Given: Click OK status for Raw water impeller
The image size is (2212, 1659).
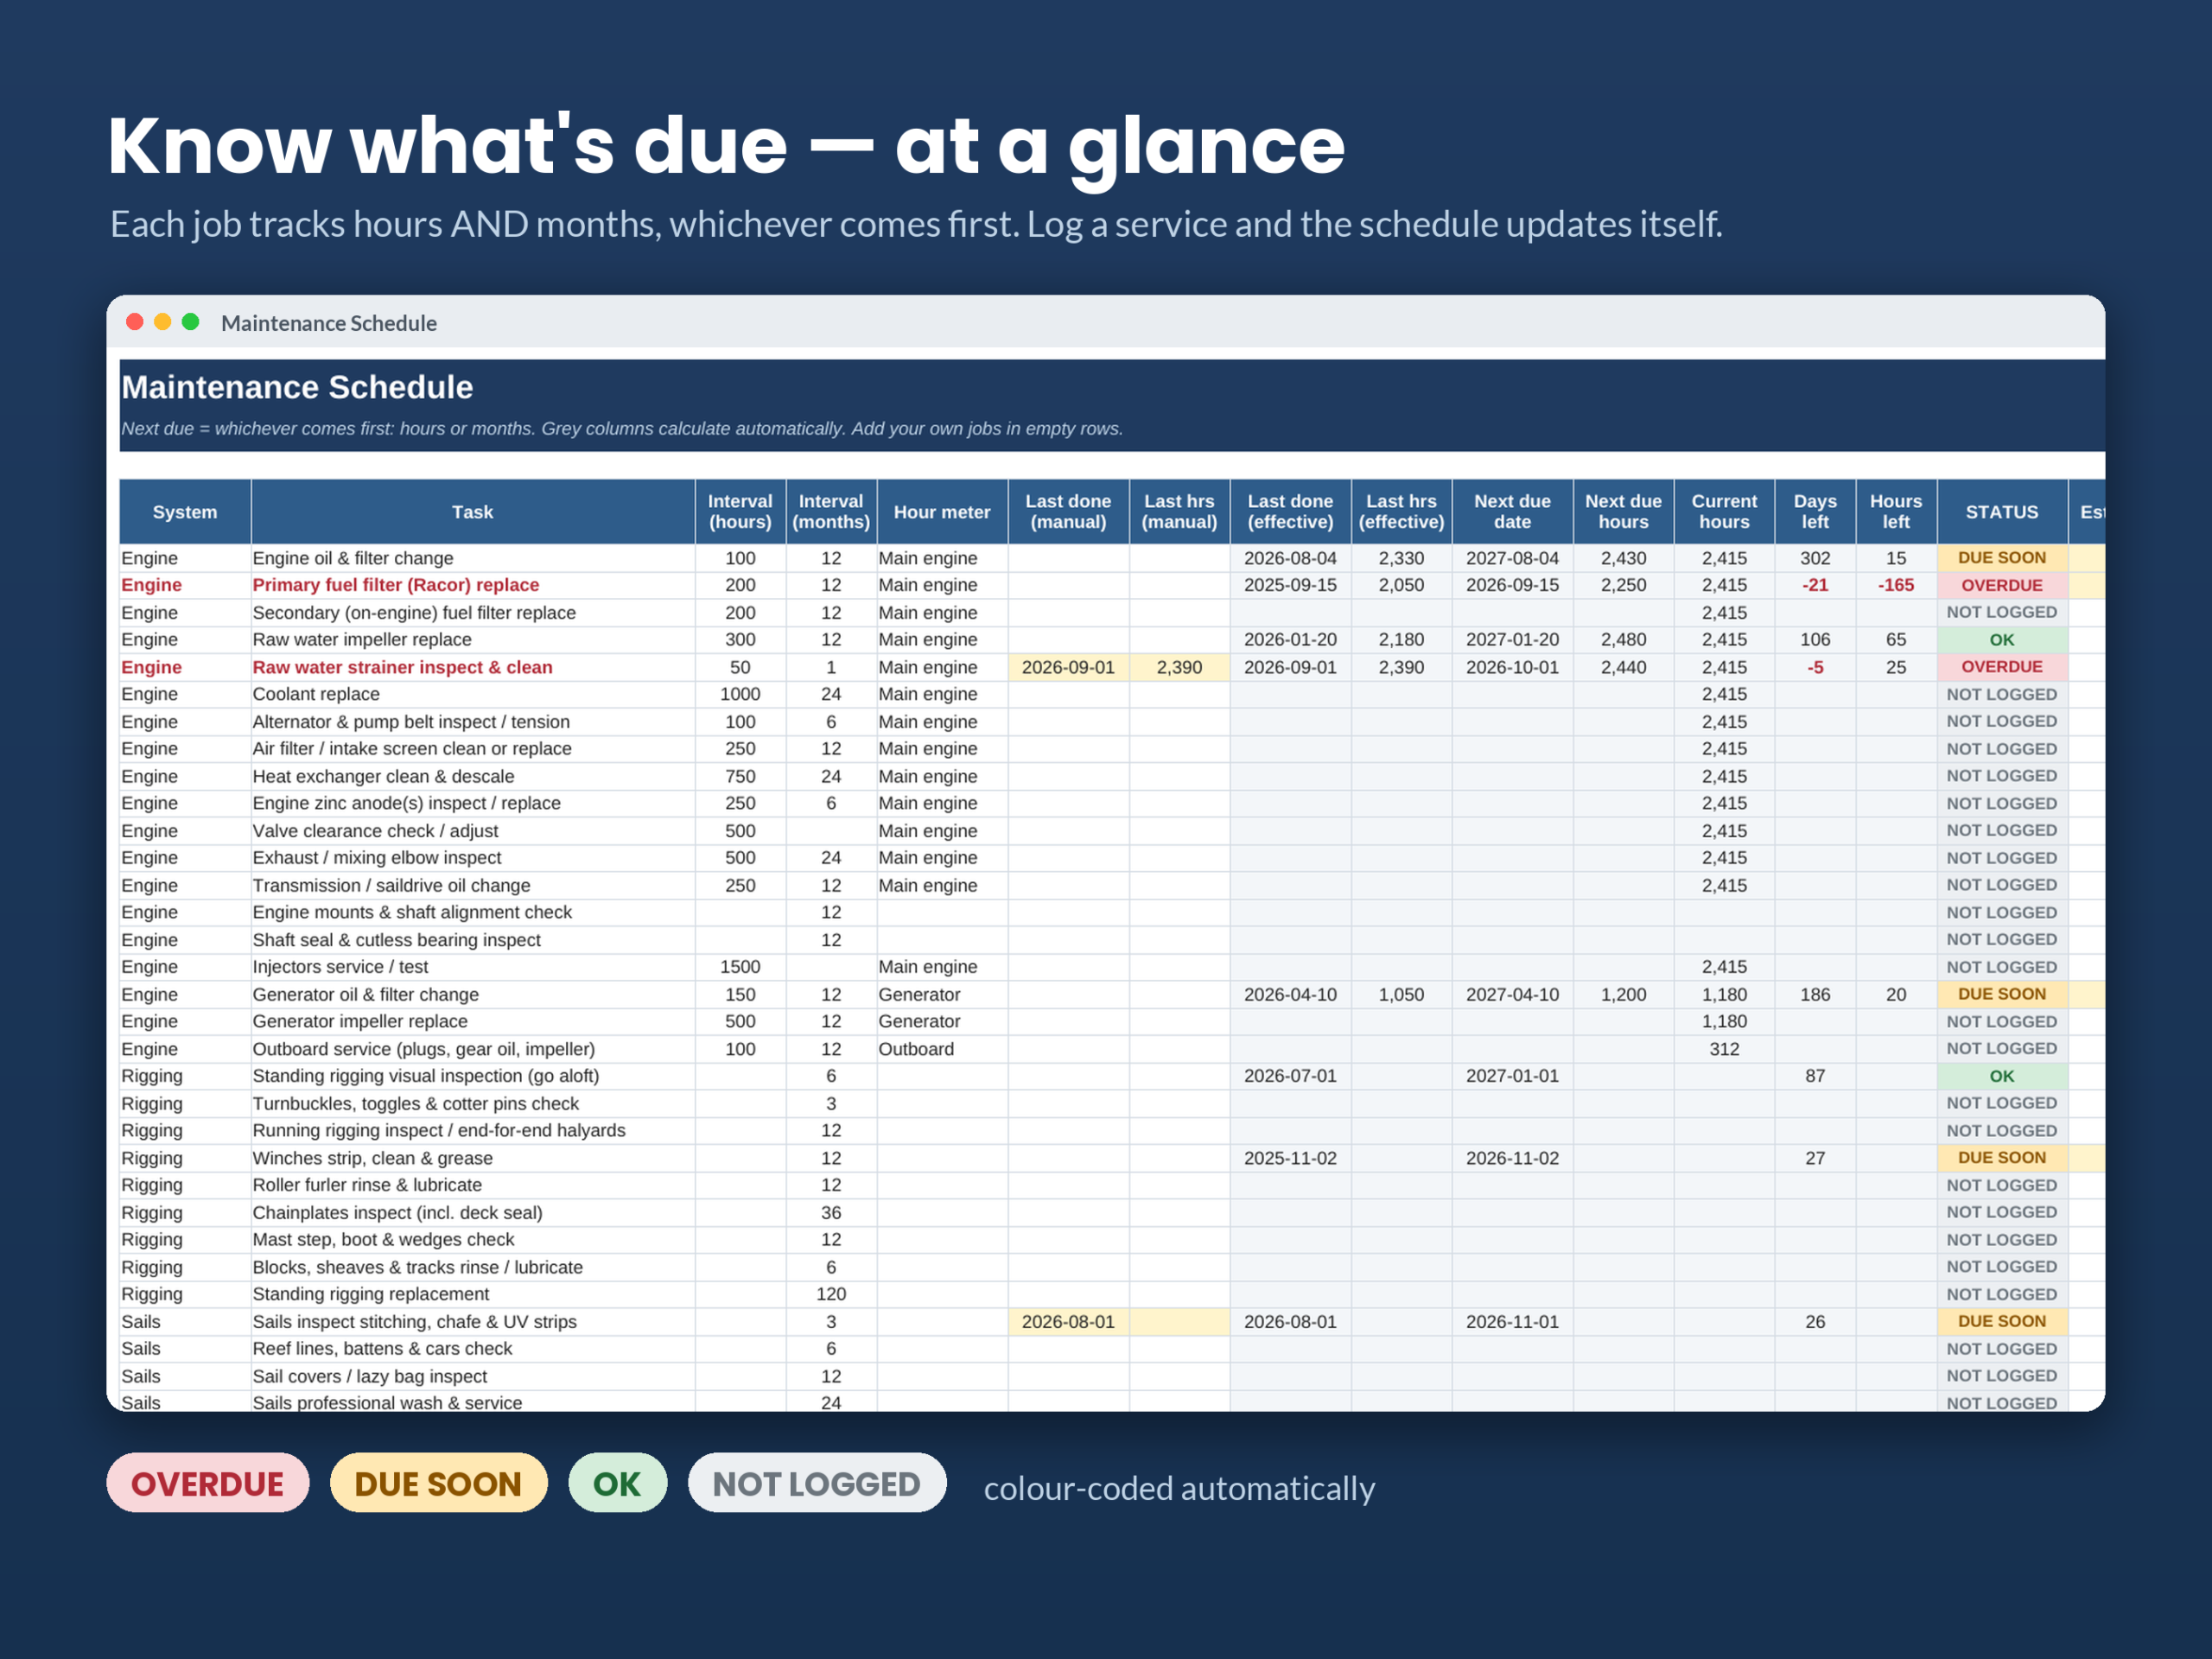Looking at the screenshot, I should click(x=2002, y=640).
